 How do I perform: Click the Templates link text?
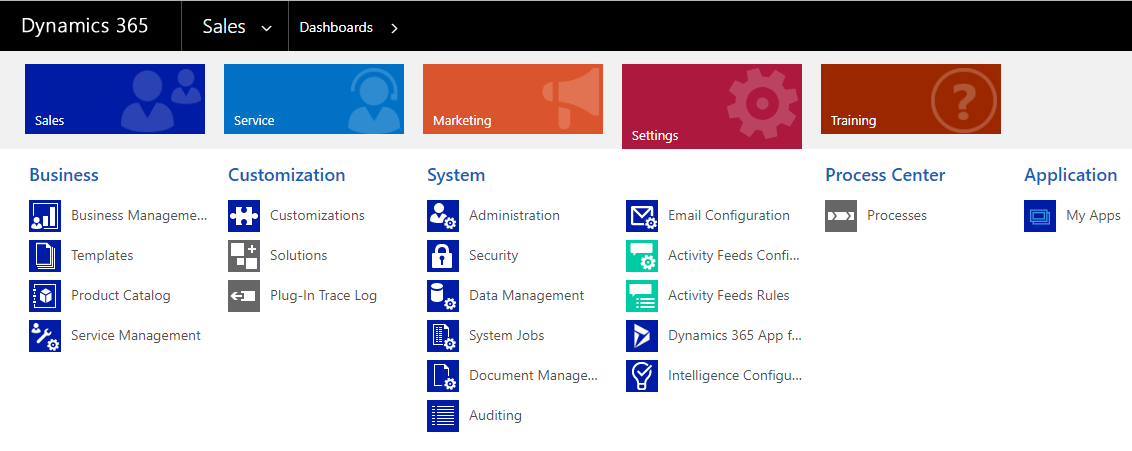click(103, 255)
